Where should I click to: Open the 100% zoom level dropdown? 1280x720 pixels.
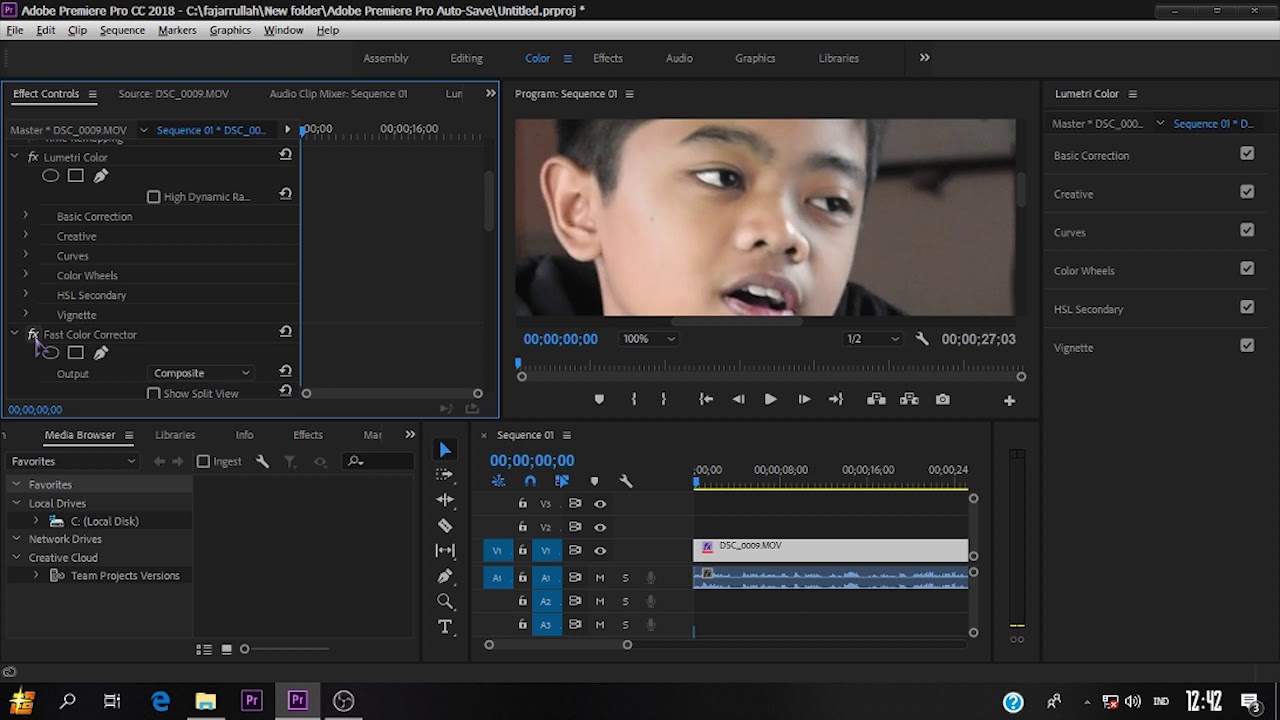(649, 339)
